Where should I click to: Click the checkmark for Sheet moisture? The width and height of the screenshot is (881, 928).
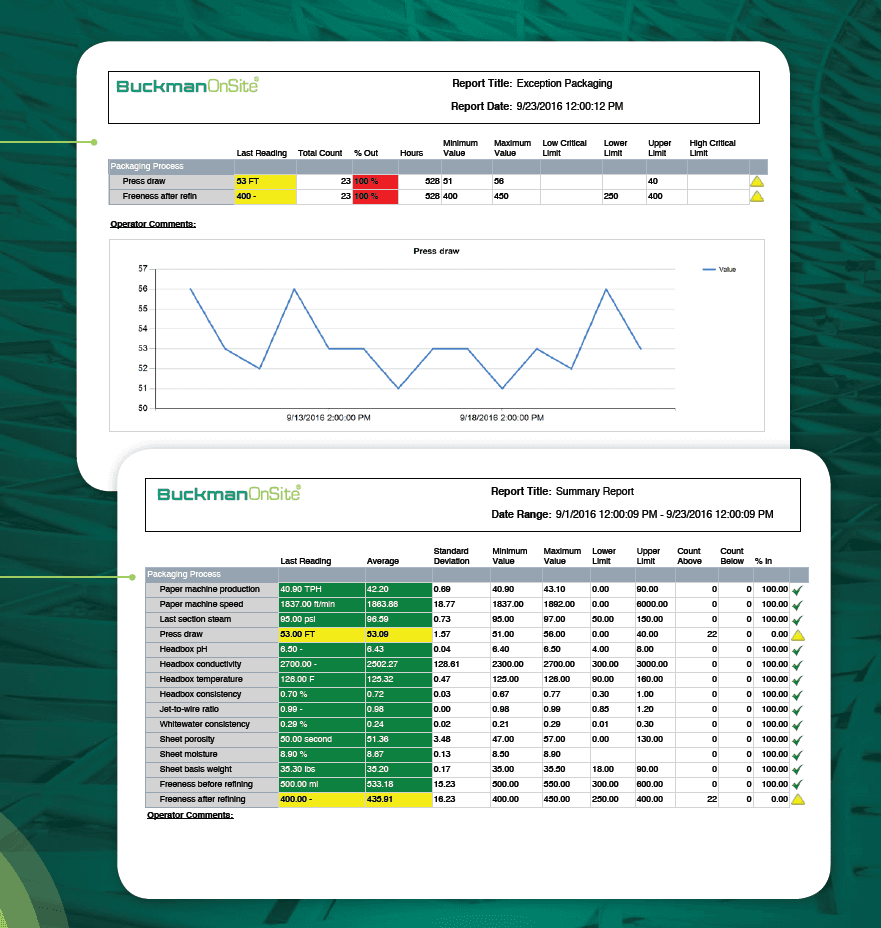pyautogui.click(x=798, y=755)
